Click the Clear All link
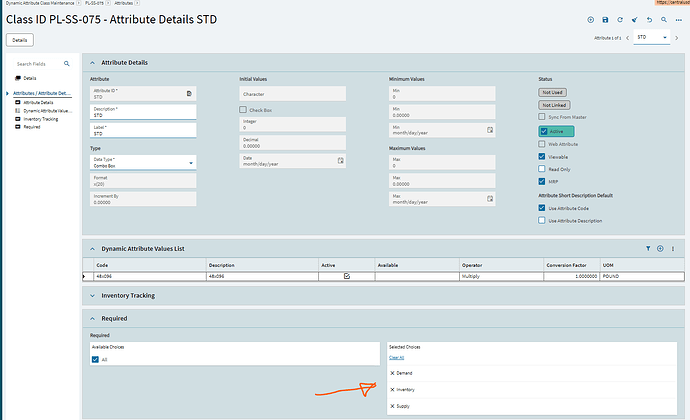The height and width of the screenshot is (420, 690). click(396, 357)
